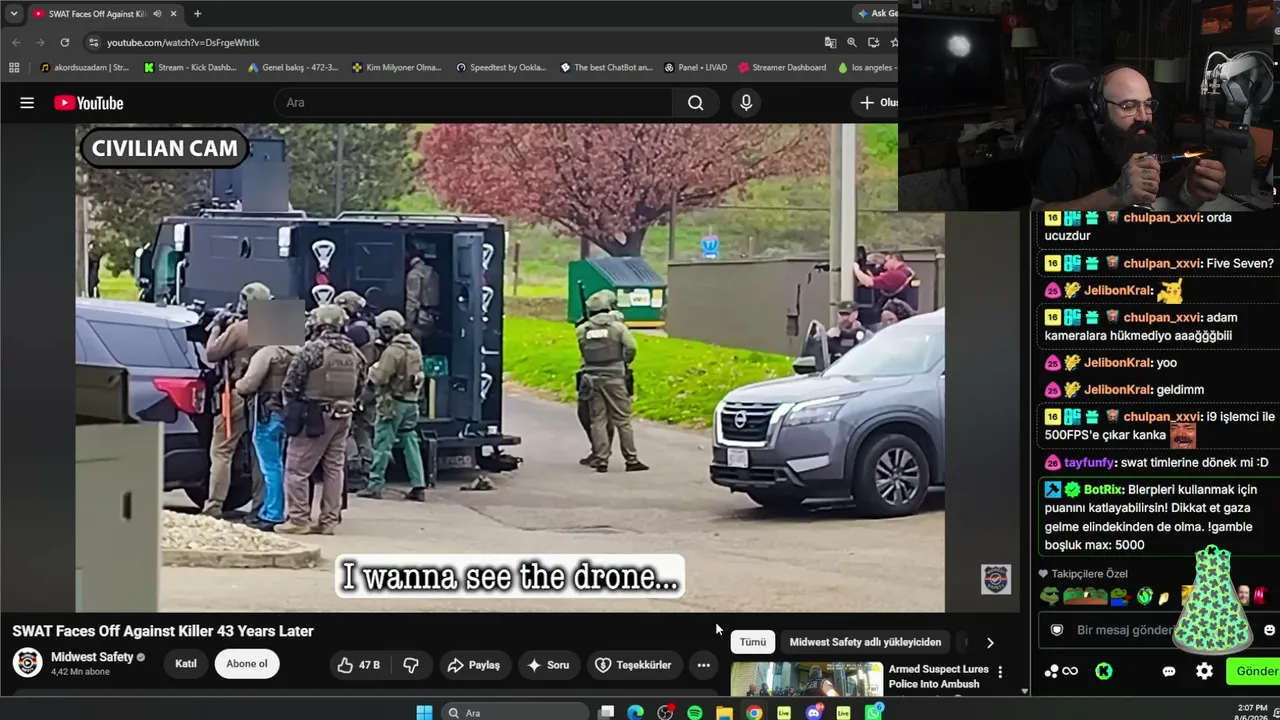Click the BotRix username in chat

tap(1104, 490)
